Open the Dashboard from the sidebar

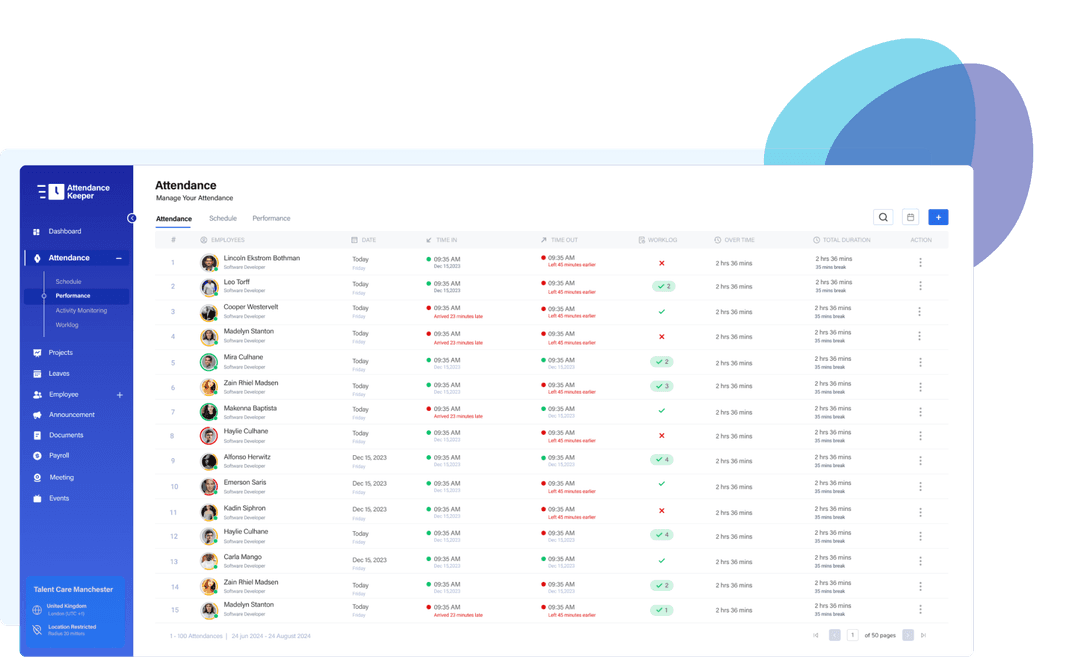click(64, 231)
